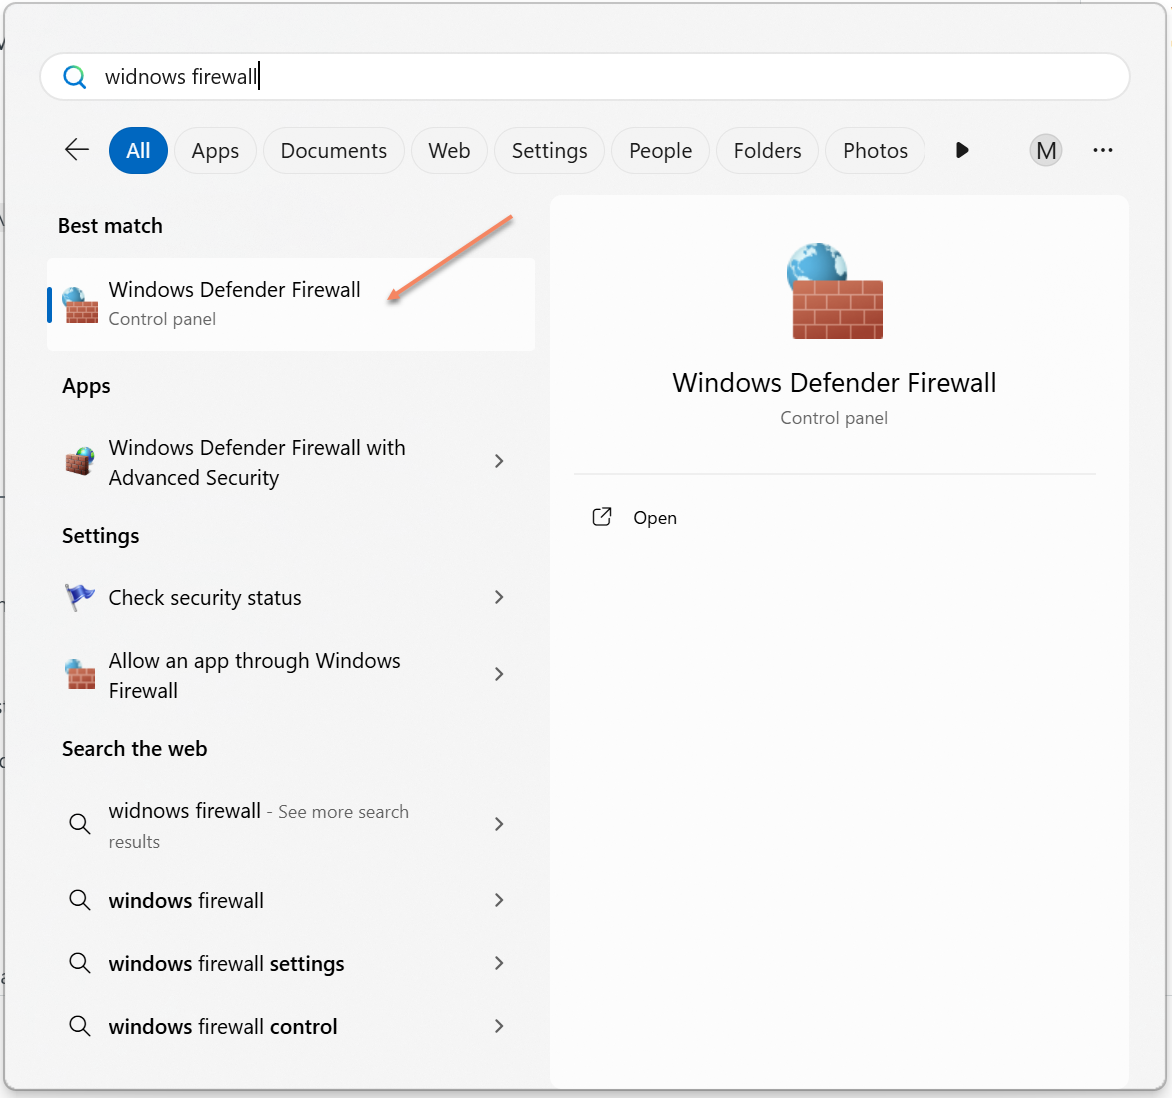Click magnifier icon beside 'windows firewall control'

[80, 1025]
